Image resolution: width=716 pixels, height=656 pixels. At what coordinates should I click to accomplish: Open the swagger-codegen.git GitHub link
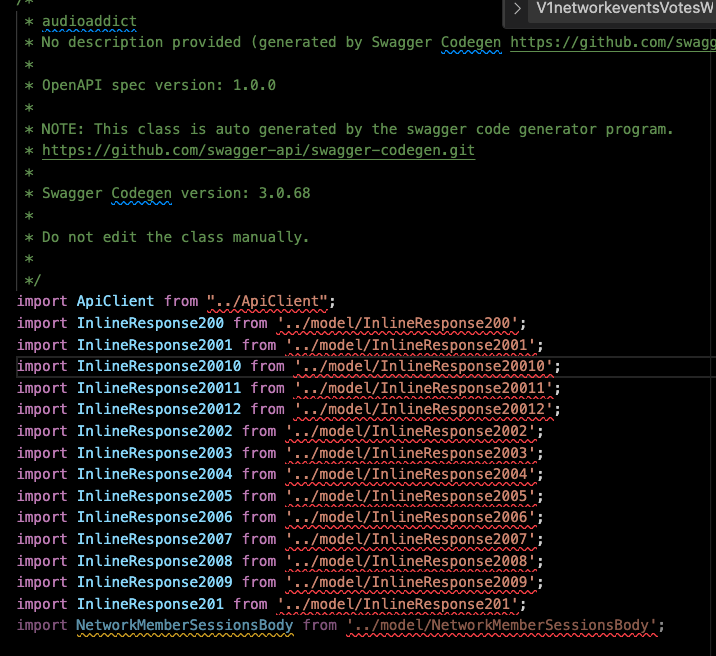pos(258,150)
